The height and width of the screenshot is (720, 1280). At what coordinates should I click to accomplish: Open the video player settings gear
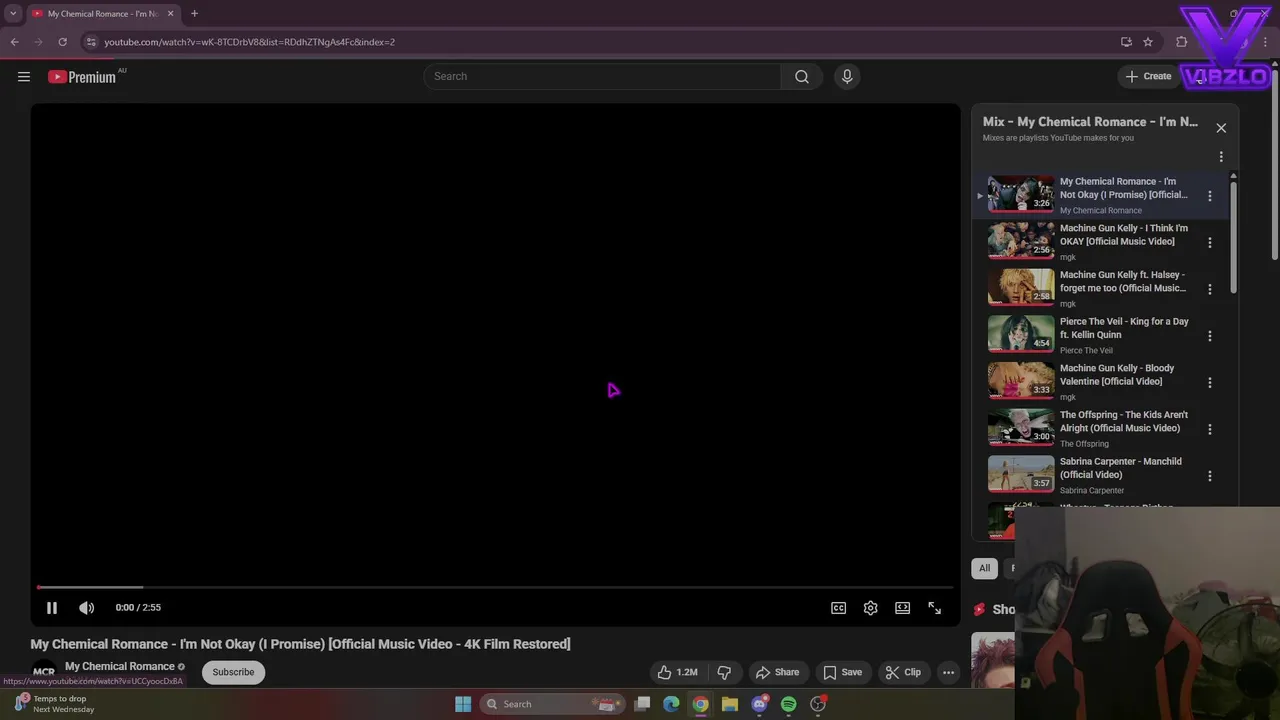tap(871, 608)
